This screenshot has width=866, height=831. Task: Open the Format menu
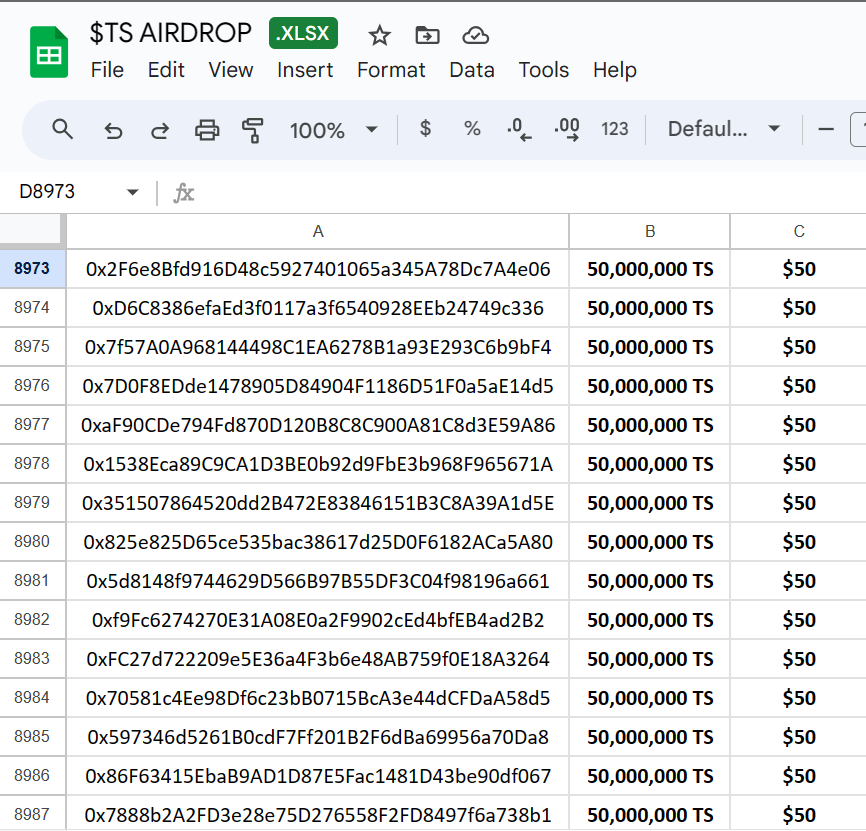tap(391, 70)
